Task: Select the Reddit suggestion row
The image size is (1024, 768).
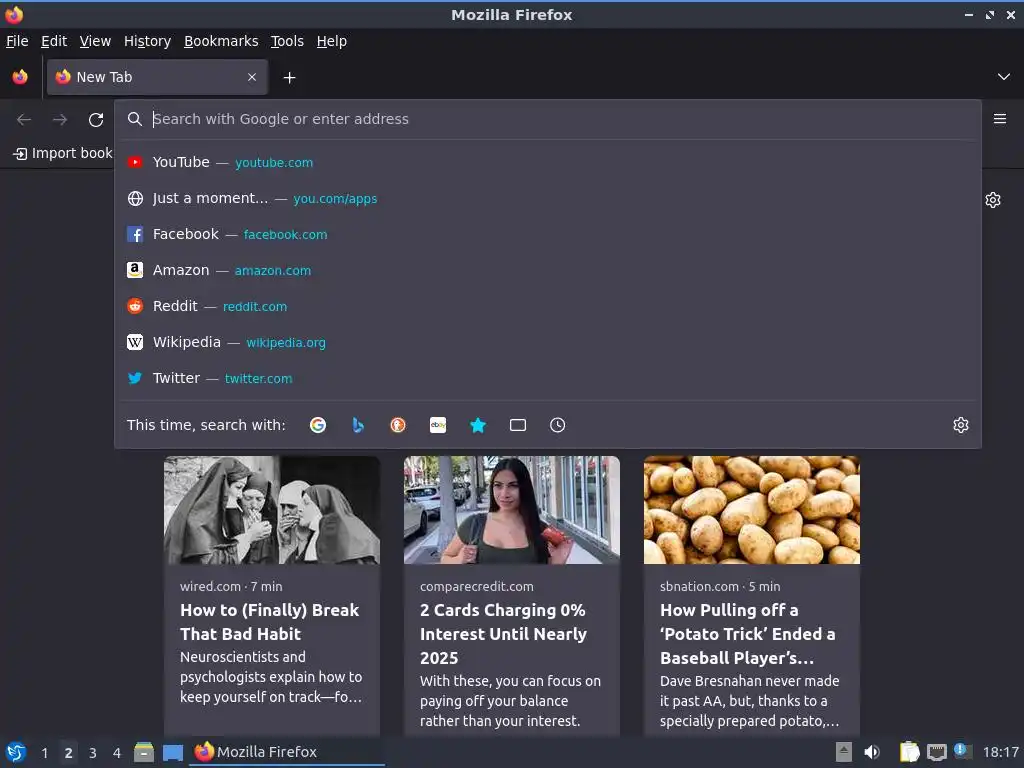Action: click(x=547, y=306)
